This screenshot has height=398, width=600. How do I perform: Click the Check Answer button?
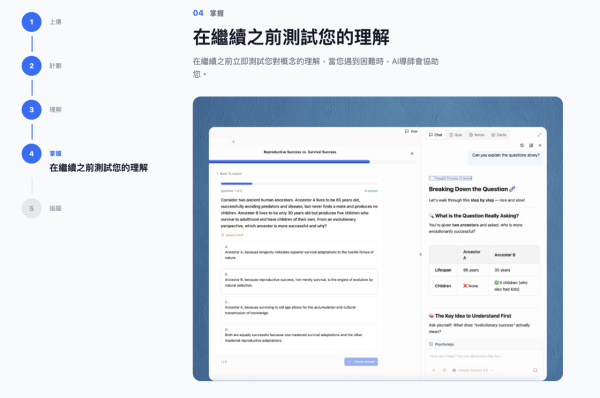361,362
